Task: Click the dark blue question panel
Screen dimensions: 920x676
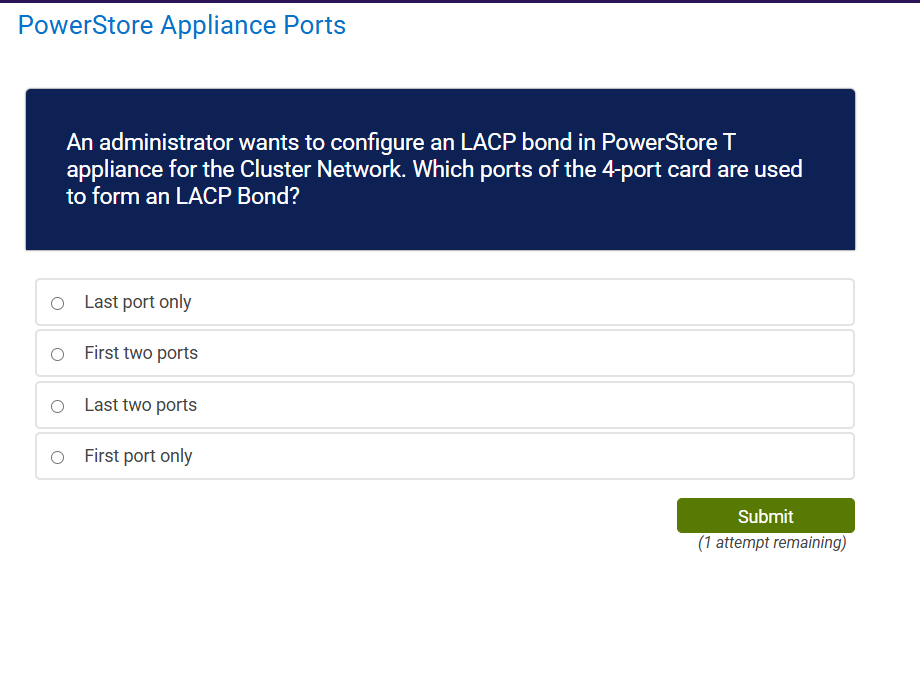Action: tap(440, 168)
